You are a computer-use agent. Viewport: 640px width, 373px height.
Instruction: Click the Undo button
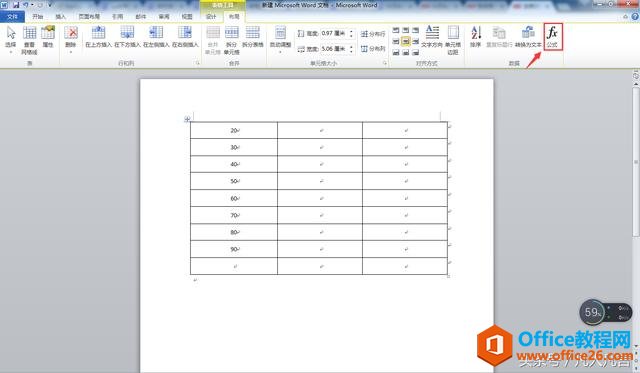(x=25, y=5)
